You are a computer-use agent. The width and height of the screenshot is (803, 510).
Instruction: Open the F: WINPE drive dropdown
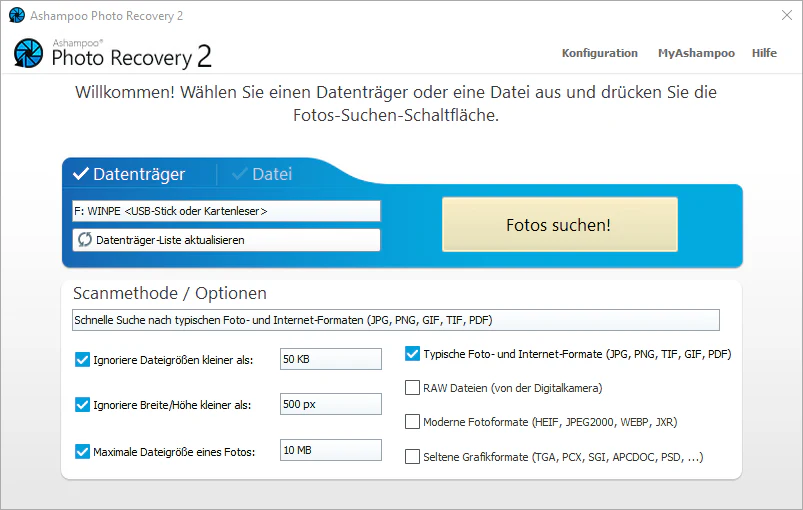tap(226, 211)
